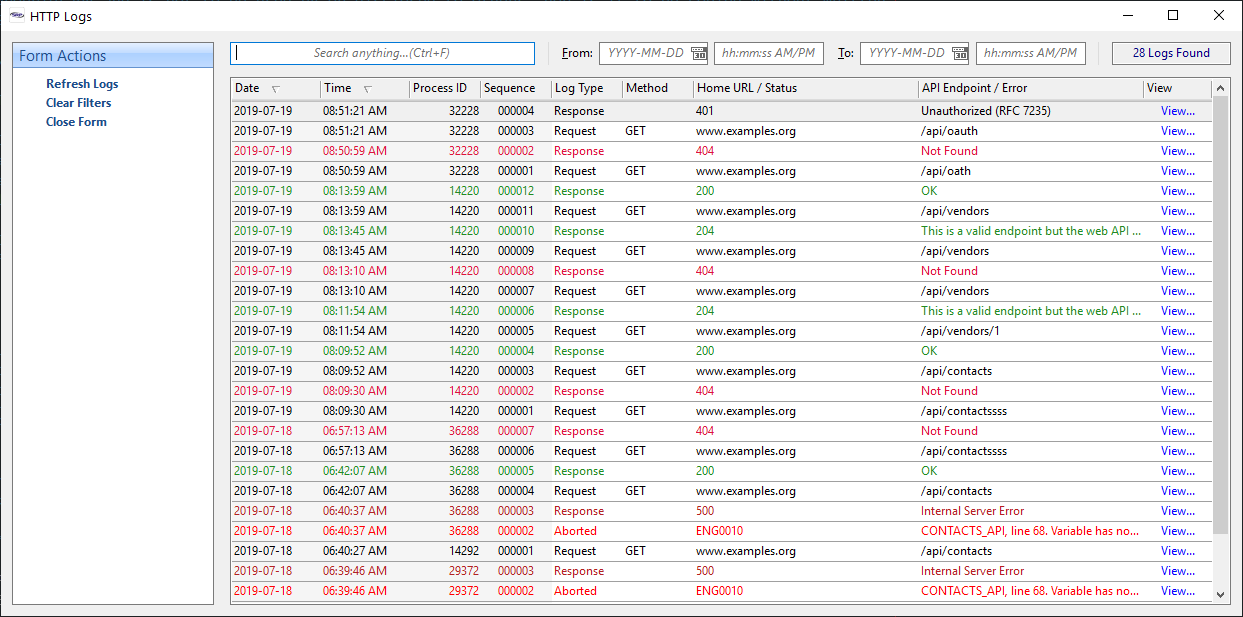Screen dimensions: 1243x617
Task: Open the To date calendar picker
Action: click(x=960, y=53)
